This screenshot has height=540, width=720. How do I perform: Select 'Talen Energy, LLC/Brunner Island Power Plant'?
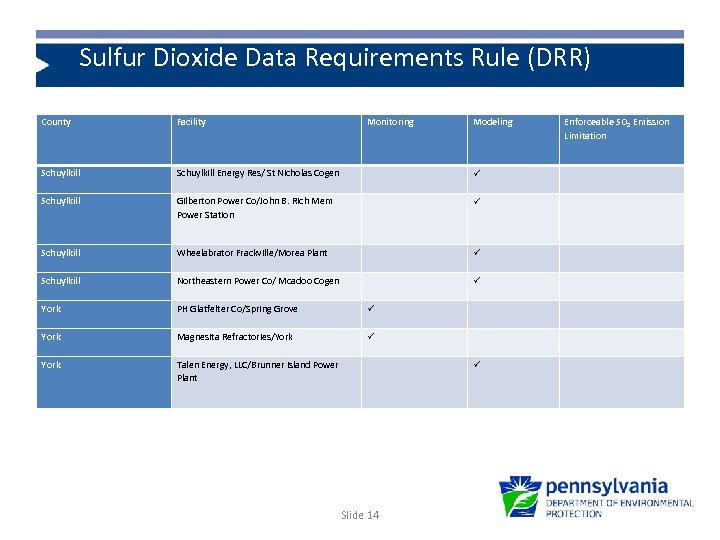pyautogui.click(x=266, y=382)
